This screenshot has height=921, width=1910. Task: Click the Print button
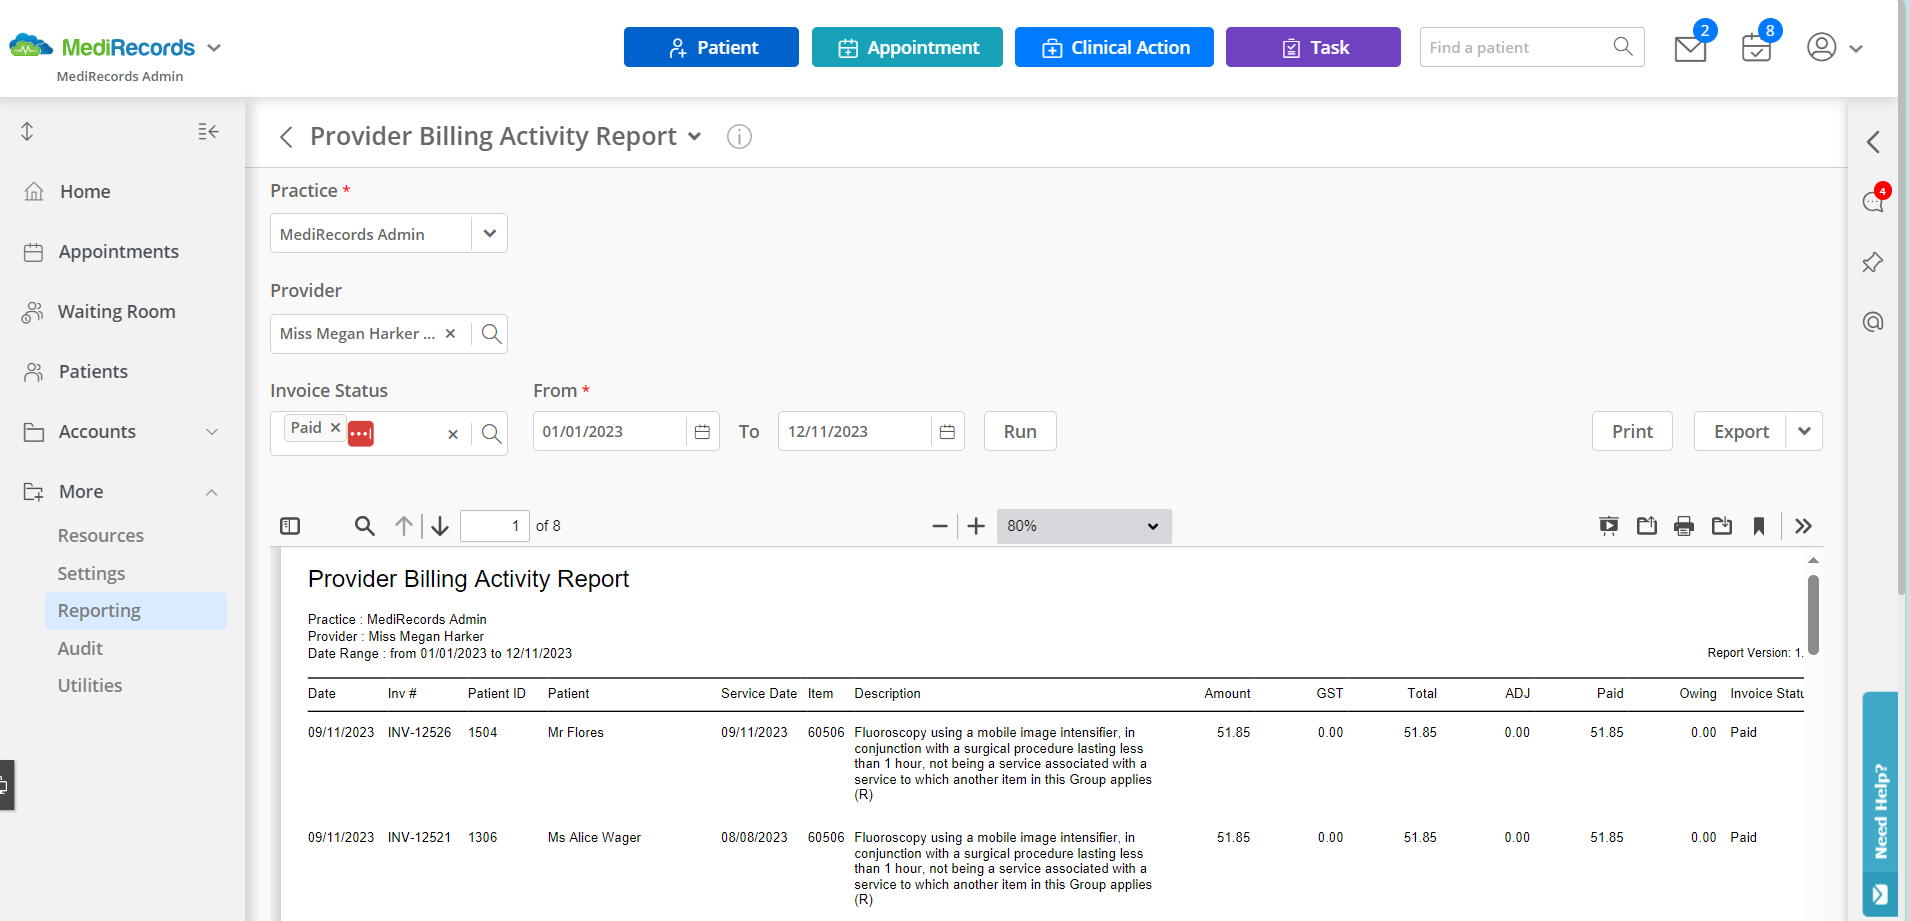tap(1632, 431)
